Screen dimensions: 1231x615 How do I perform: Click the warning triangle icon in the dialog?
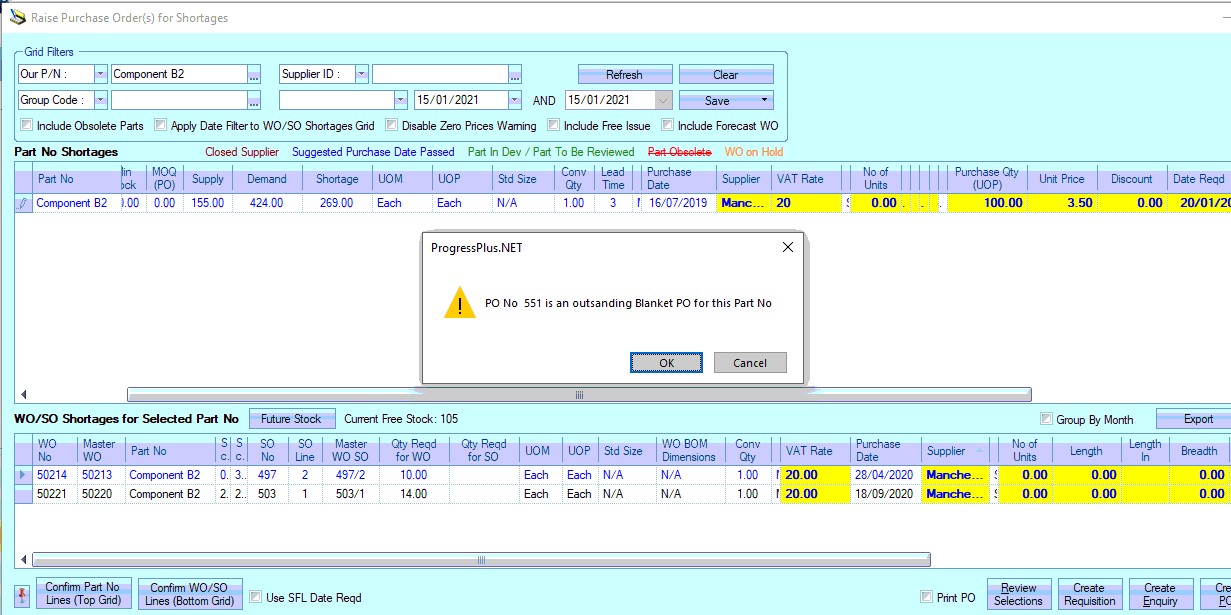pos(459,303)
